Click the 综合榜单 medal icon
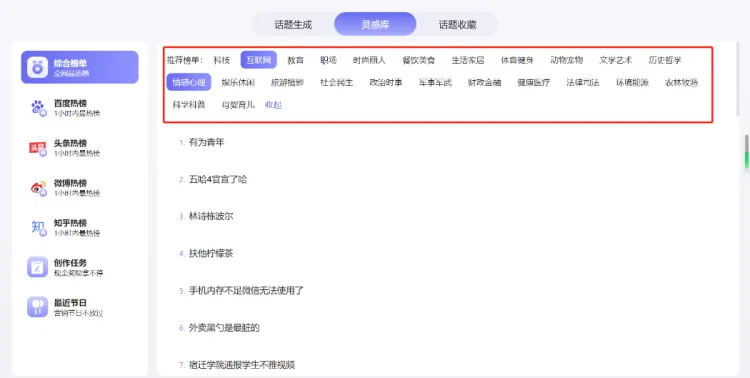This screenshot has height=378, width=750. (x=37, y=67)
